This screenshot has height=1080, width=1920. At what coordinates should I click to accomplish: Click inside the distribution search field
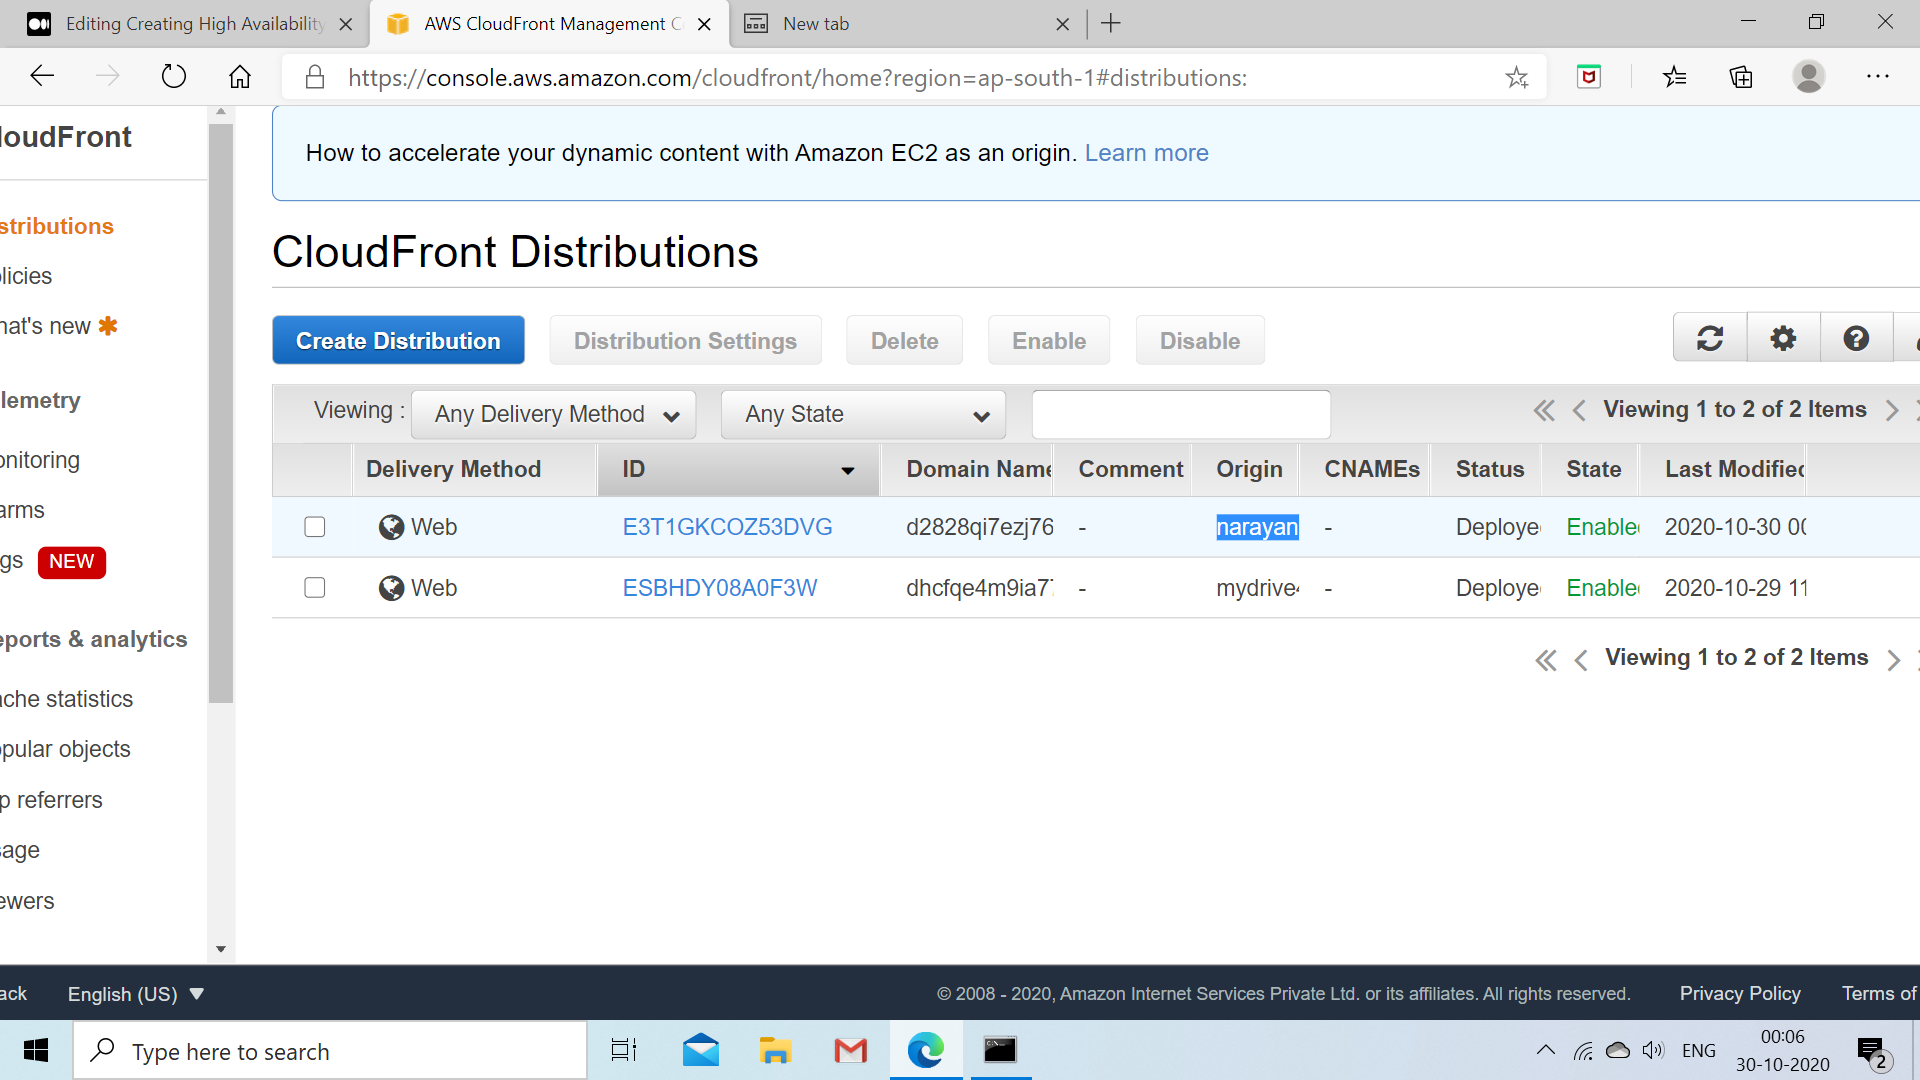[x=1180, y=414]
